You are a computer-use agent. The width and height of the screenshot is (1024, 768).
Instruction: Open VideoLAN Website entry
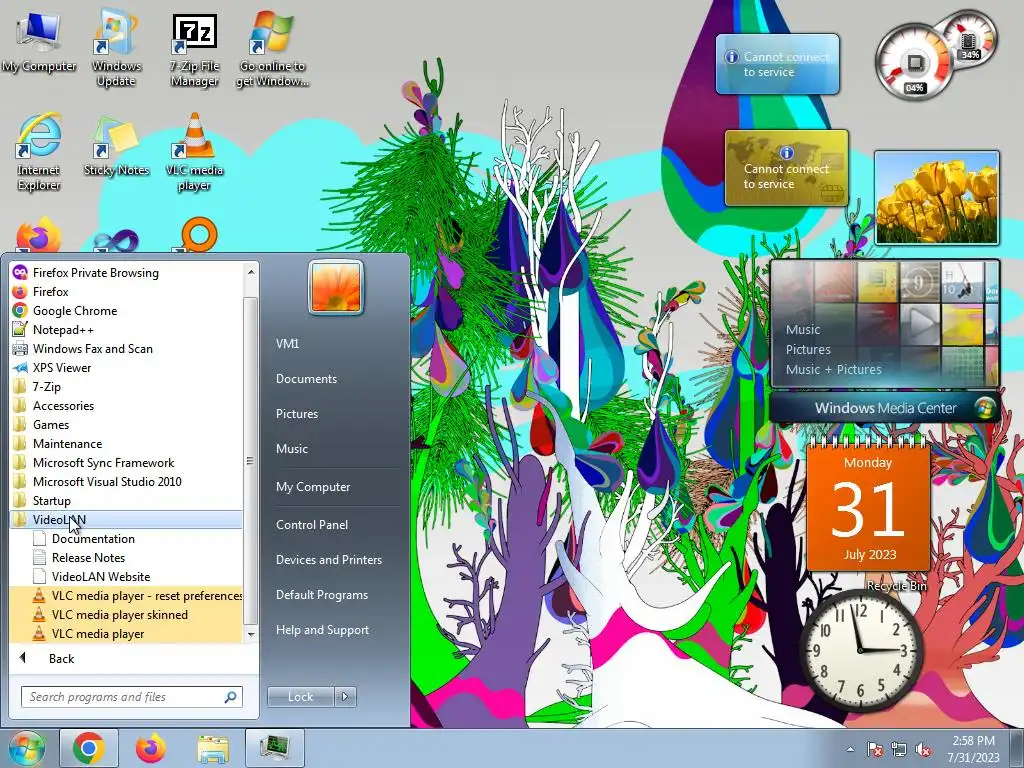coord(101,577)
